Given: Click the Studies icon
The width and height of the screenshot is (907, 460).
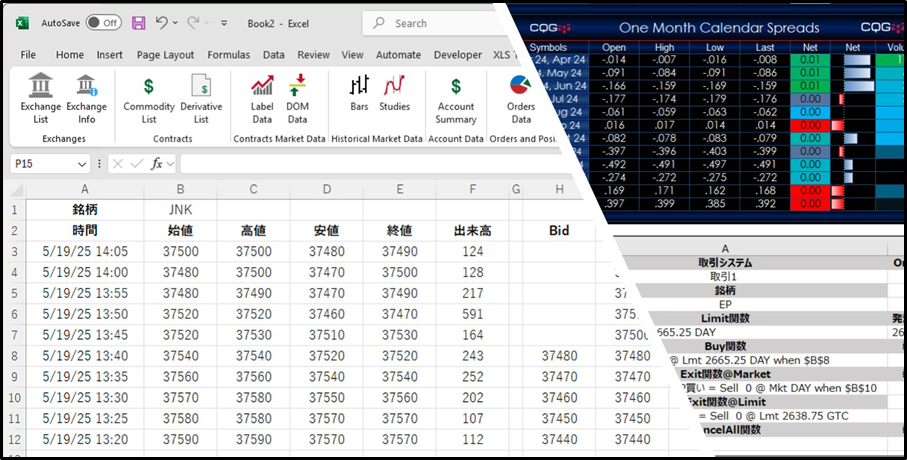Looking at the screenshot, I should pyautogui.click(x=394, y=93).
